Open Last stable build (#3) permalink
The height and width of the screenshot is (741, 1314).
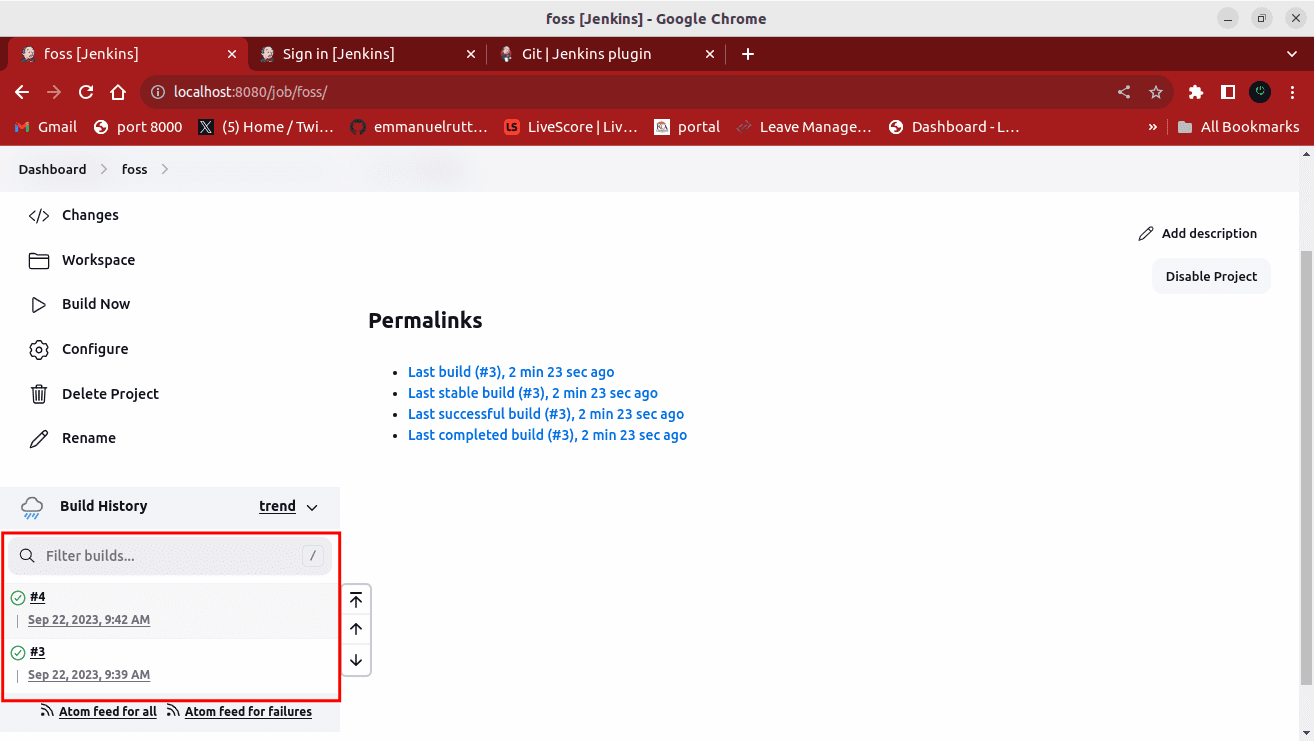click(x=532, y=393)
